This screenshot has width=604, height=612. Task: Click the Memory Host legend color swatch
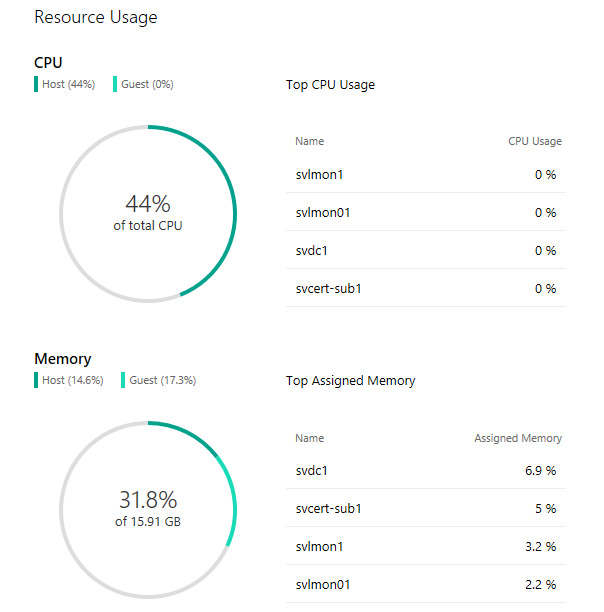pyautogui.click(x=36, y=380)
